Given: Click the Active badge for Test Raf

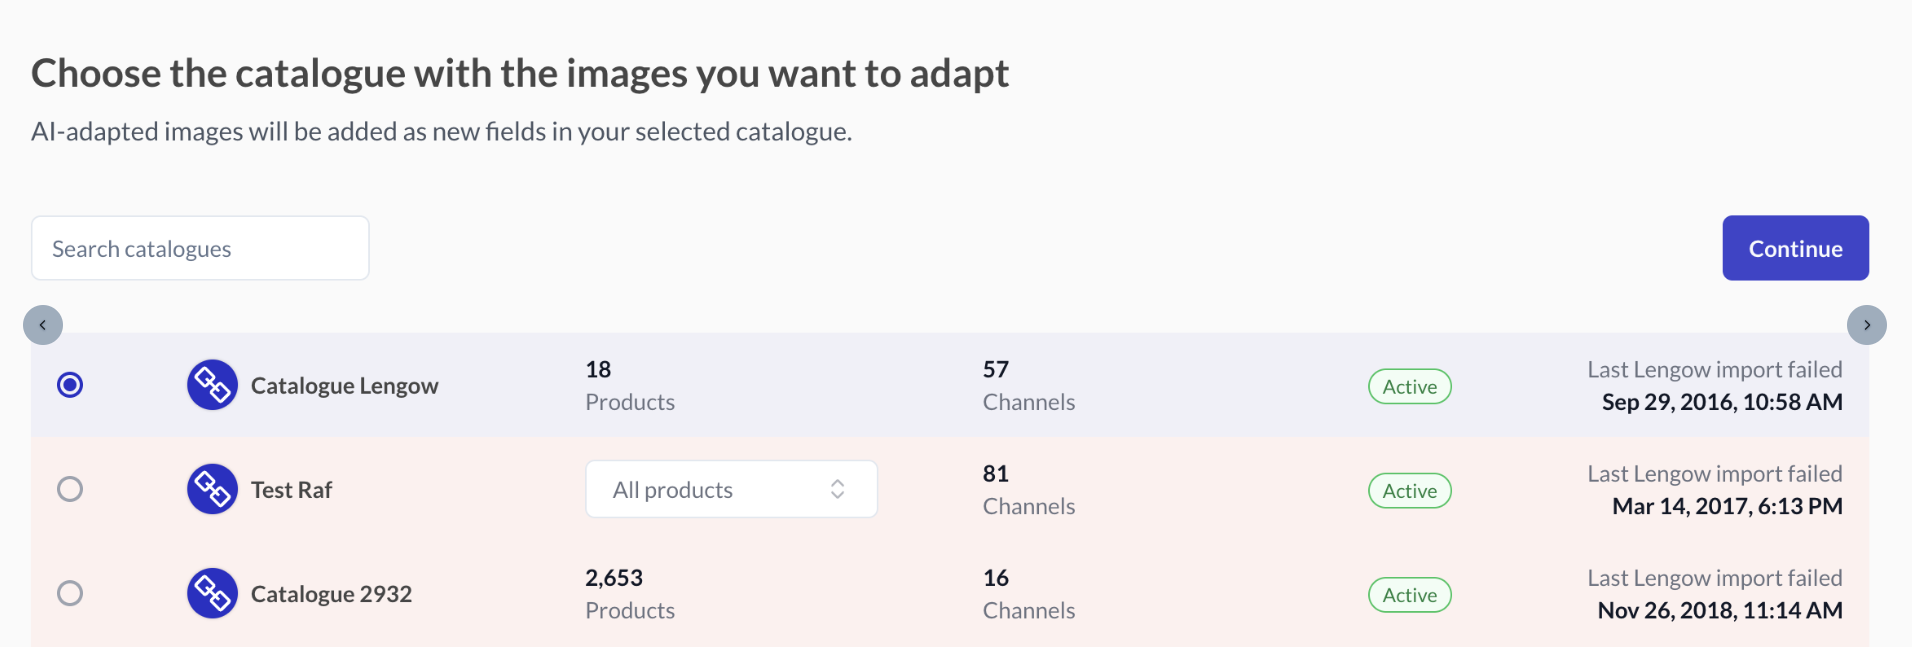Looking at the screenshot, I should [1409, 491].
